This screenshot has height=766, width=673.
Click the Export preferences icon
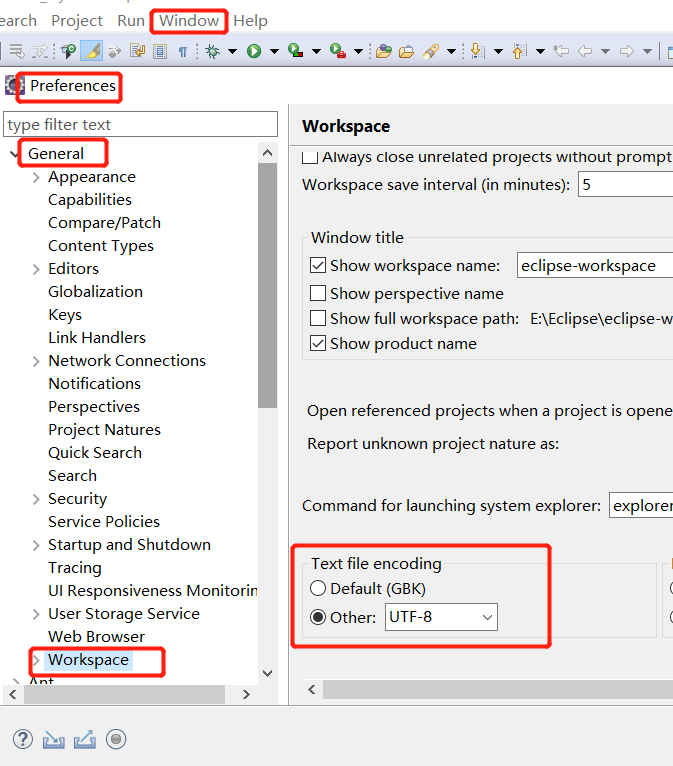pos(84,739)
